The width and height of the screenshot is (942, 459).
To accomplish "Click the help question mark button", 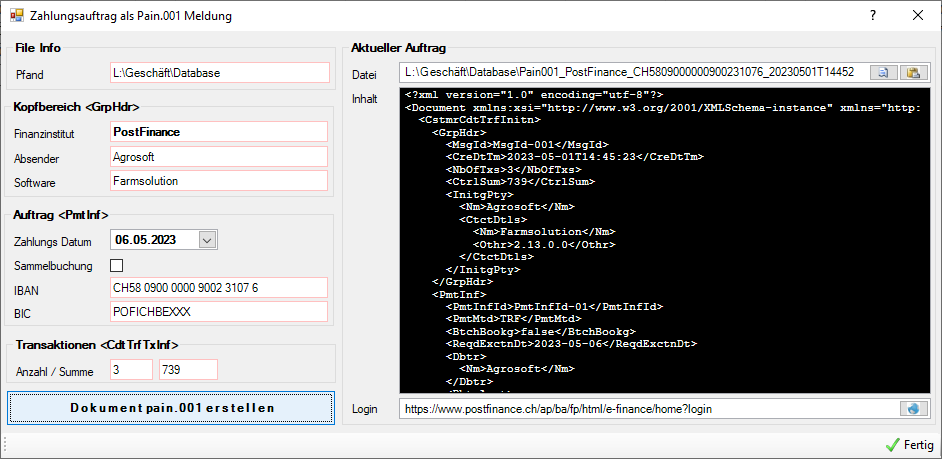I will (x=873, y=16).
